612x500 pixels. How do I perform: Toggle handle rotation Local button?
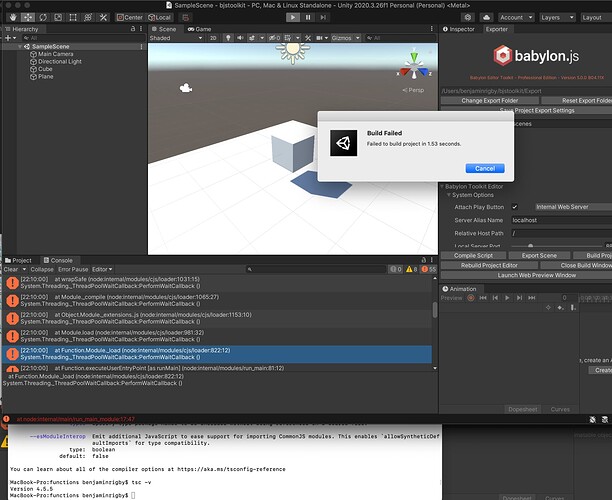point(159,17)
